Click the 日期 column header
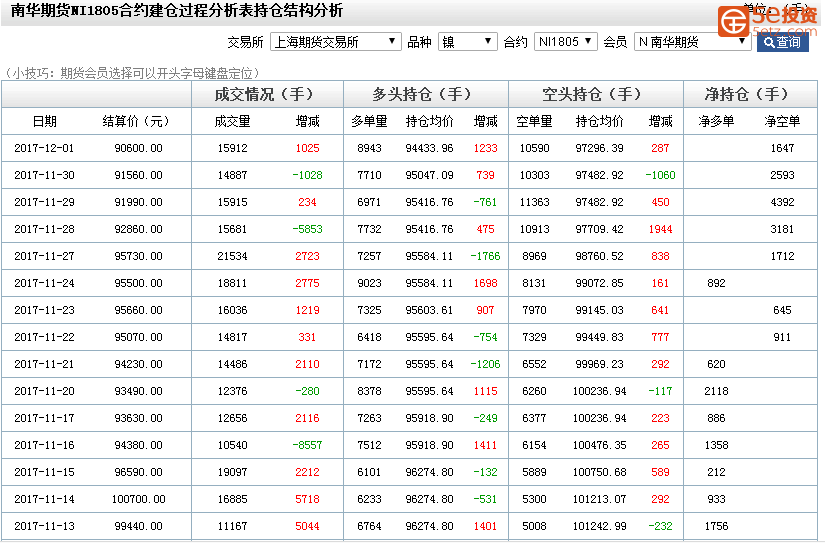 (44, 122)
